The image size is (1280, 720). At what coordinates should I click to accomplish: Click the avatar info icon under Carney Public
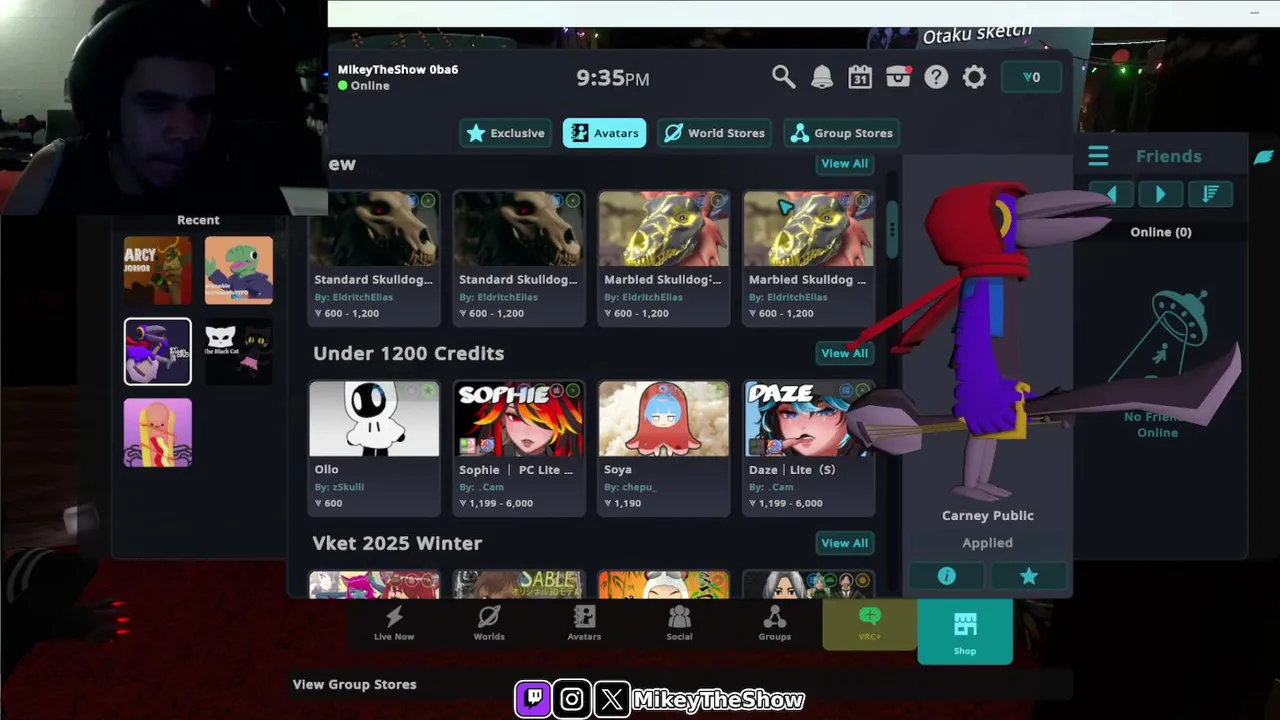pyautogui.click(x=947, y=576)
